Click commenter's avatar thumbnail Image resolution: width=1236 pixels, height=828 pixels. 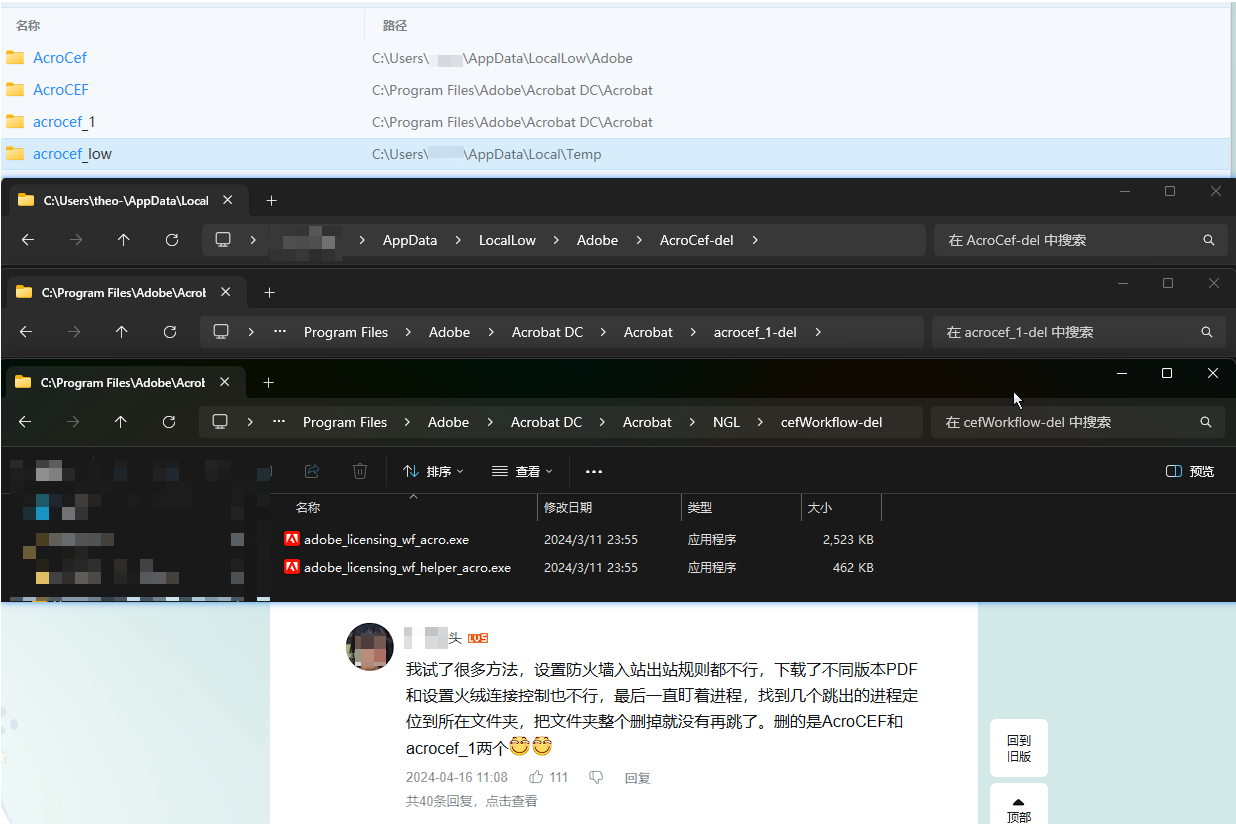click(x=369, y=646)
